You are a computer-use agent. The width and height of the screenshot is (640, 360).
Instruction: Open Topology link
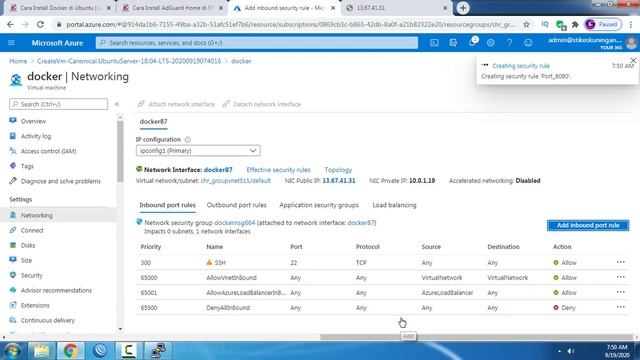338,170
